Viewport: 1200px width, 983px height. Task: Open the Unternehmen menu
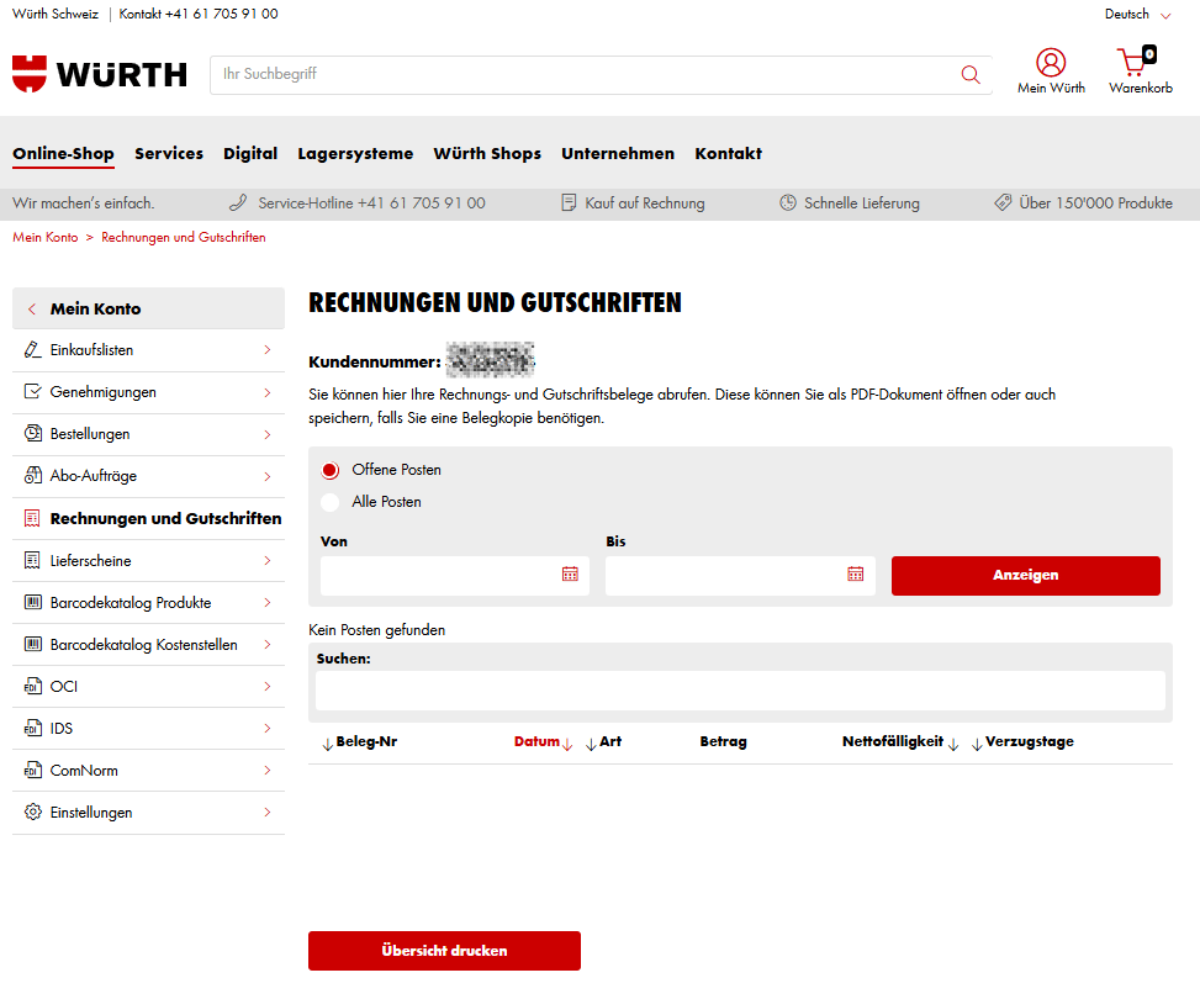click(618, 154)
